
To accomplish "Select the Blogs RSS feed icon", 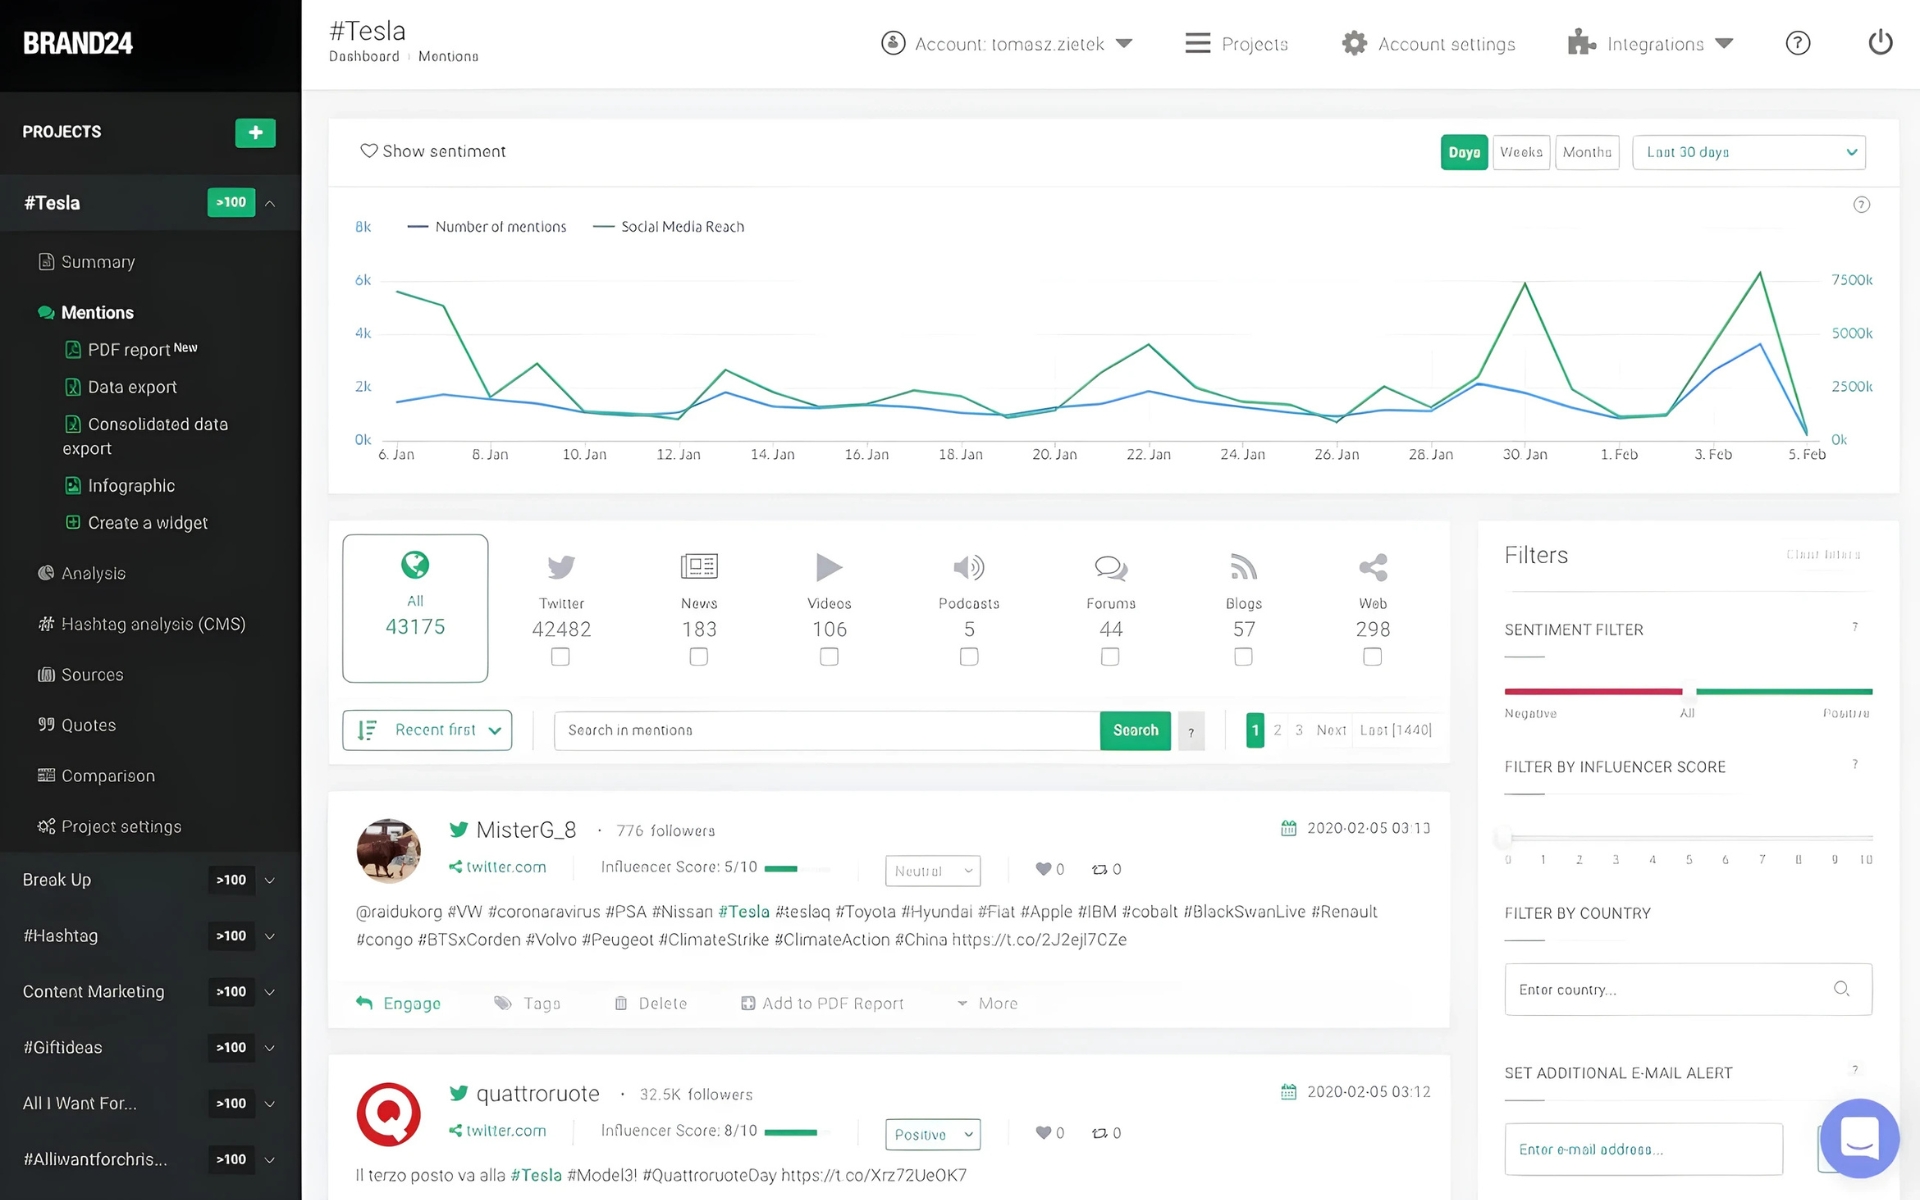I will pyautogui.click(x=1243, y=567).
